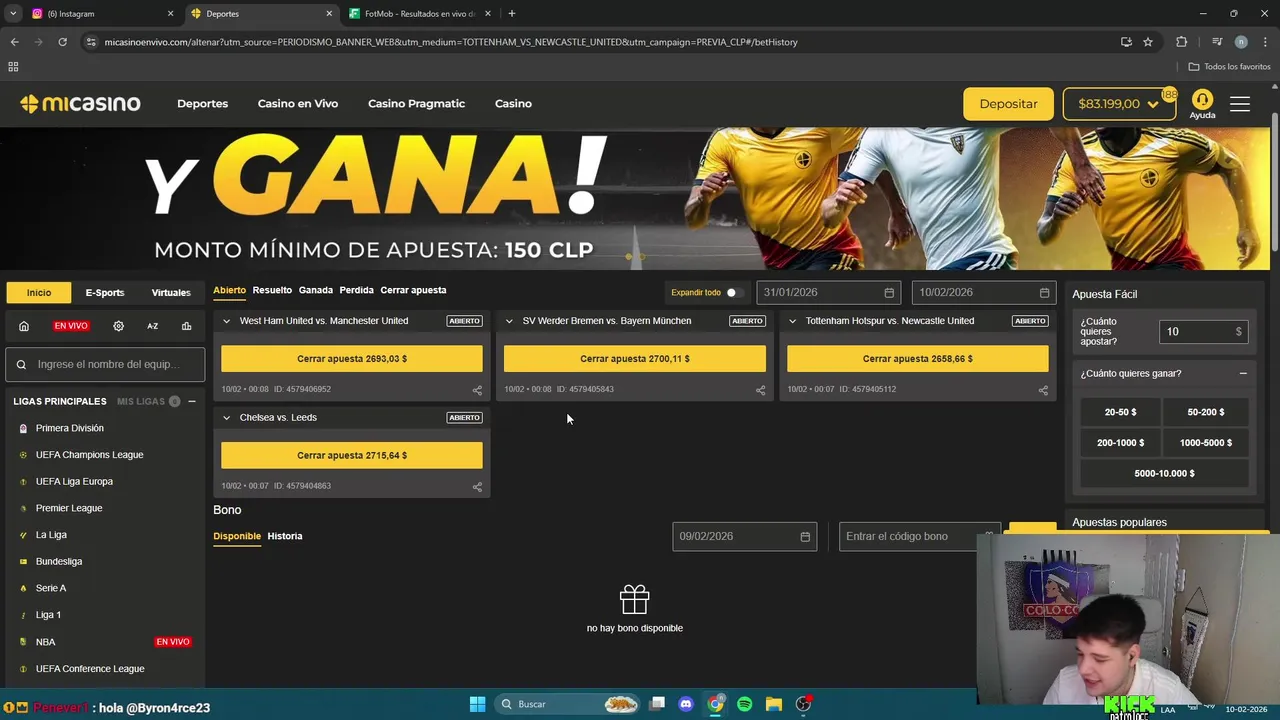Click Cerrar apuesta 2693,03 $ button

point(352,358)
